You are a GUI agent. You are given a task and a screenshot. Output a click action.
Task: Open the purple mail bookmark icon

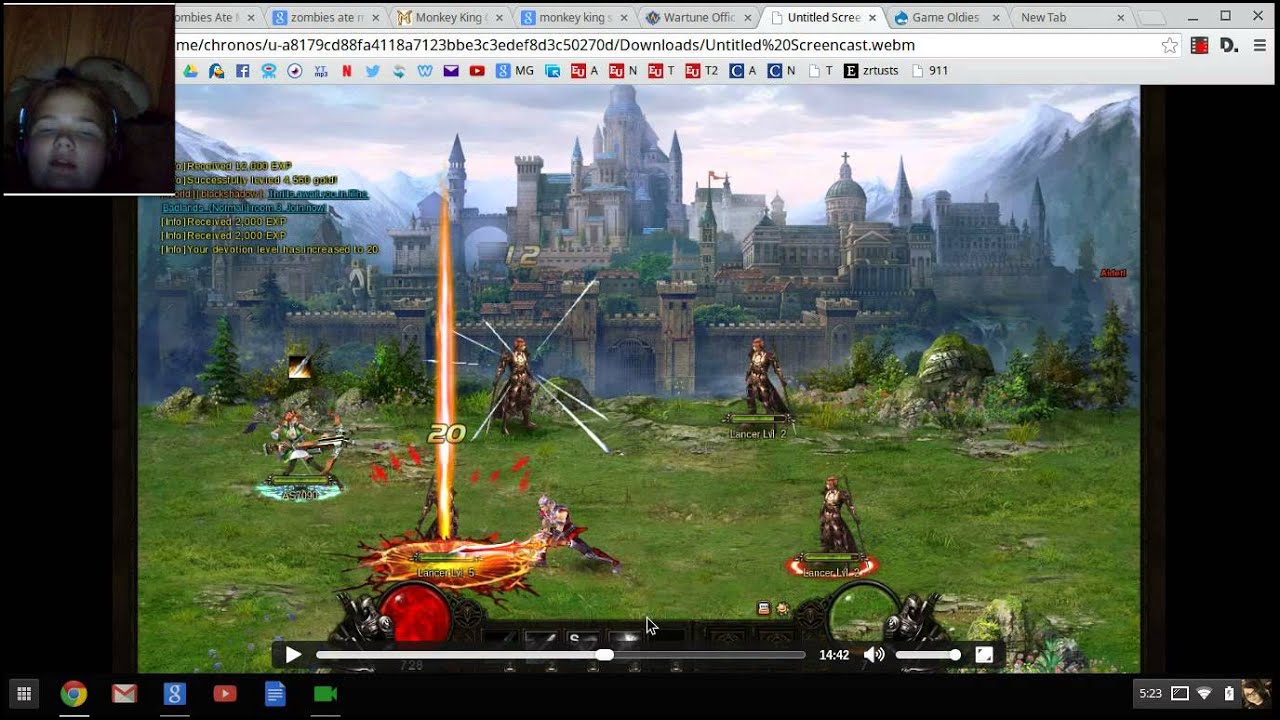(450, 71)
